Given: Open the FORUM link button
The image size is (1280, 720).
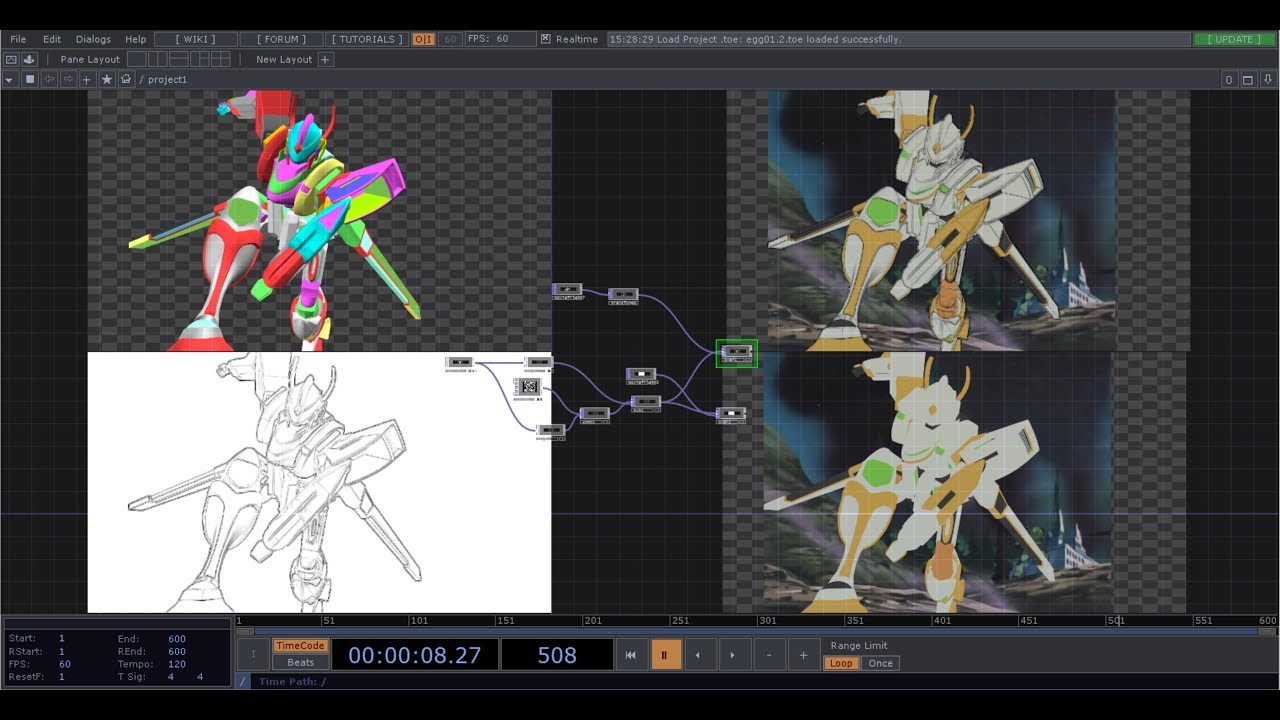Looking at the screenshot, I should (281, 39).
